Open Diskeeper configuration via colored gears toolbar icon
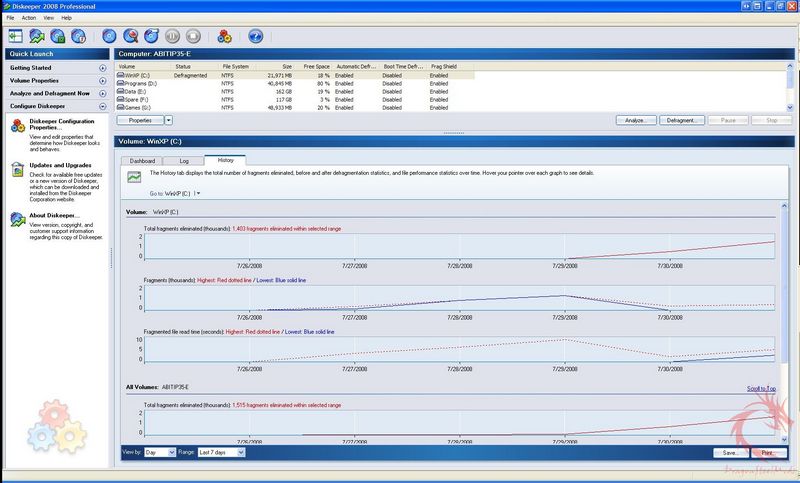 click(x=224, y=36)
